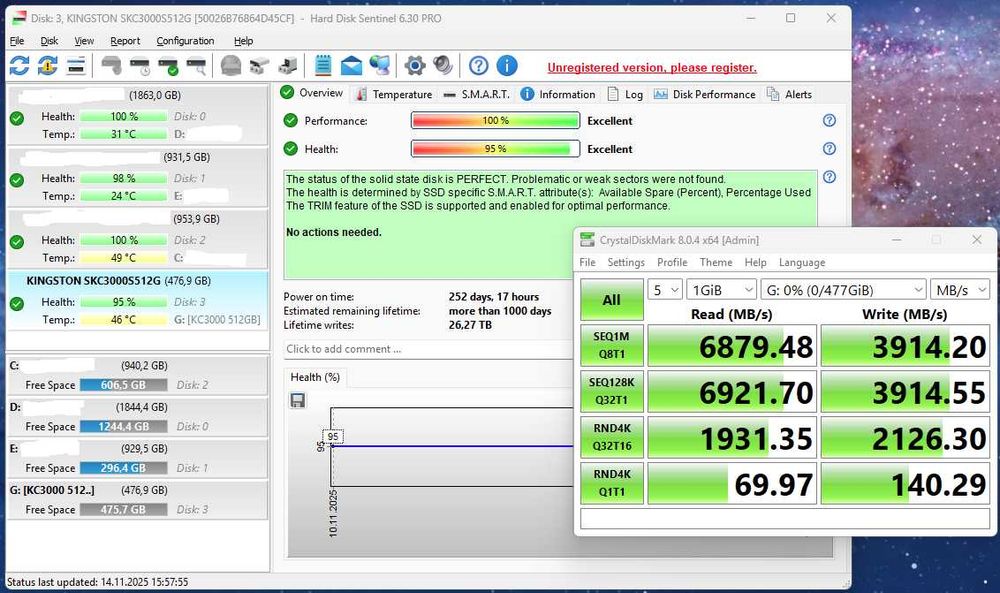Open the Profile menu in CrystalDiskMark

pos(672,262)
